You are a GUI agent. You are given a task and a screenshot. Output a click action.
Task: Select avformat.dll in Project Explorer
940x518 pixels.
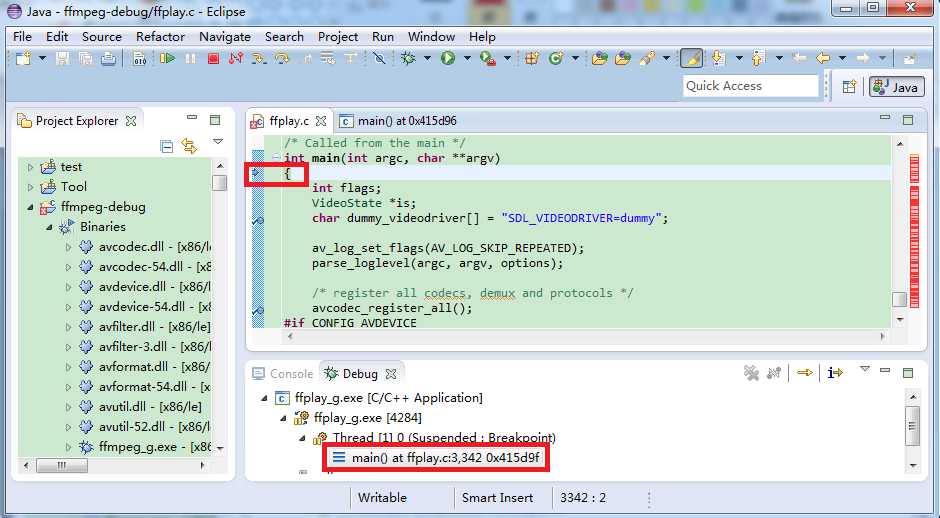pos(144,366)
